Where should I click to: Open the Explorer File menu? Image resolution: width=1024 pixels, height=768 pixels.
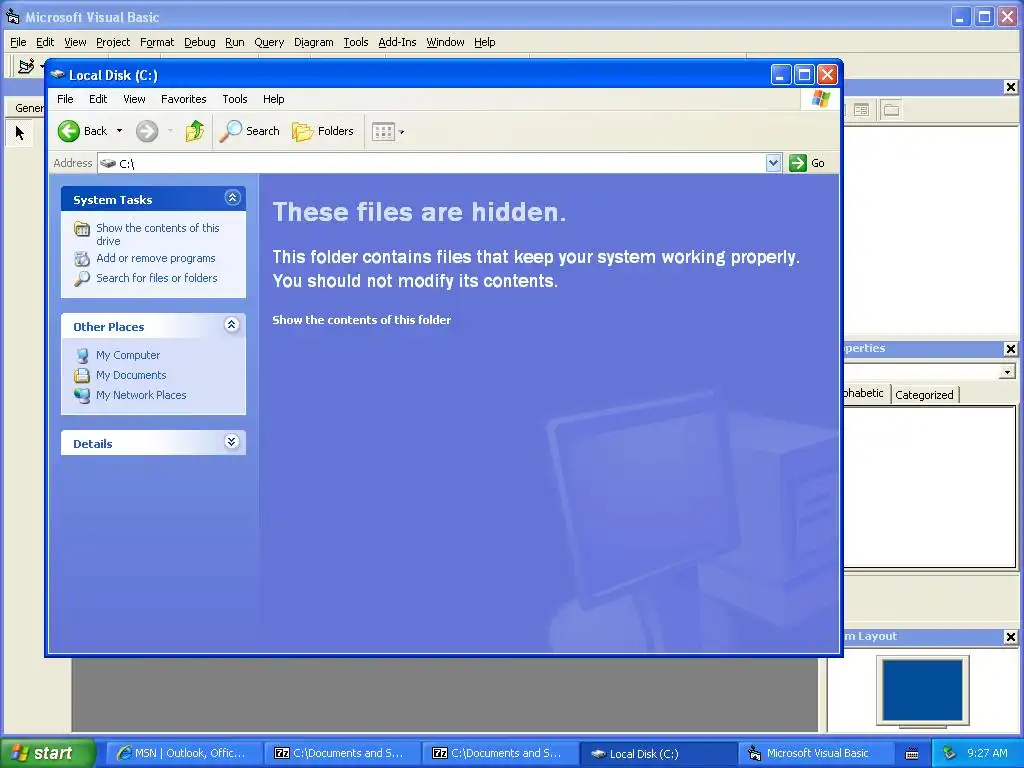click(x=65, y=99)
